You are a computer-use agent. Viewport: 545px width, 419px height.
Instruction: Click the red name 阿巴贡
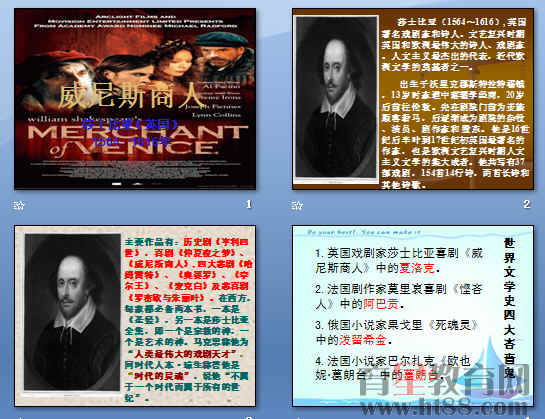tap(381, 304)
